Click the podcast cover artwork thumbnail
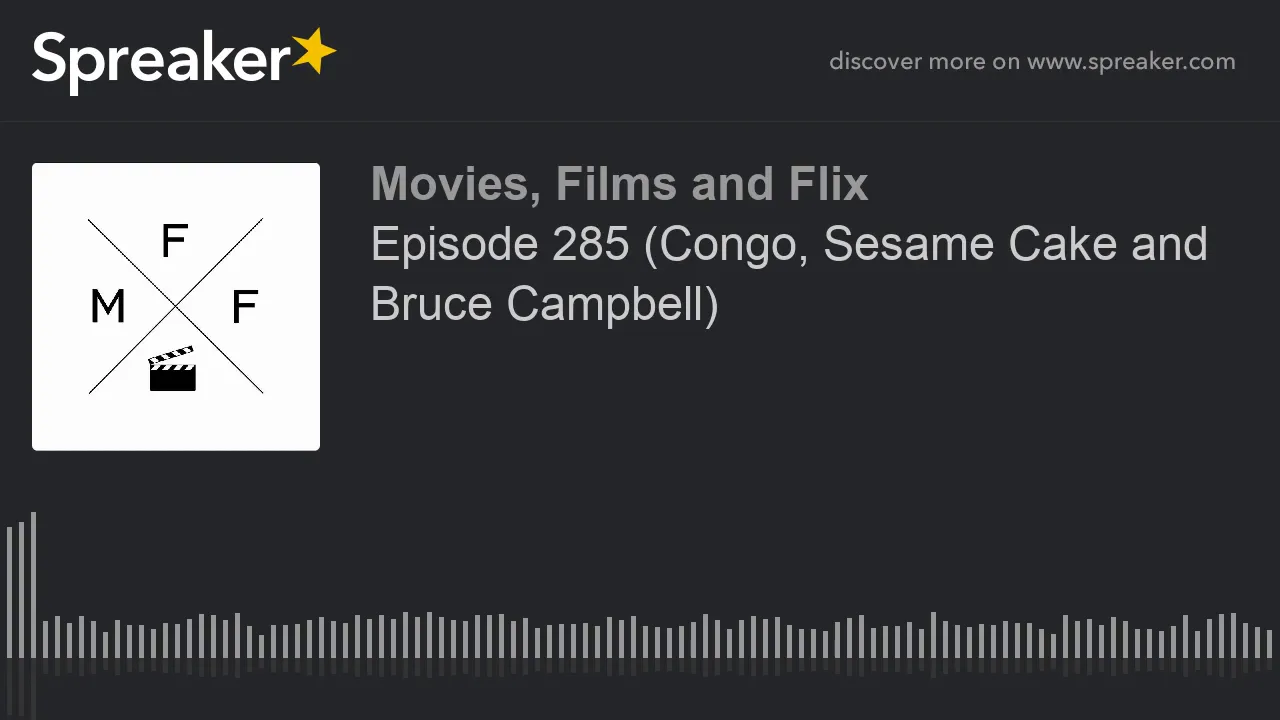The width and height of the screenshot is (1280, 720). pos(176,307)
